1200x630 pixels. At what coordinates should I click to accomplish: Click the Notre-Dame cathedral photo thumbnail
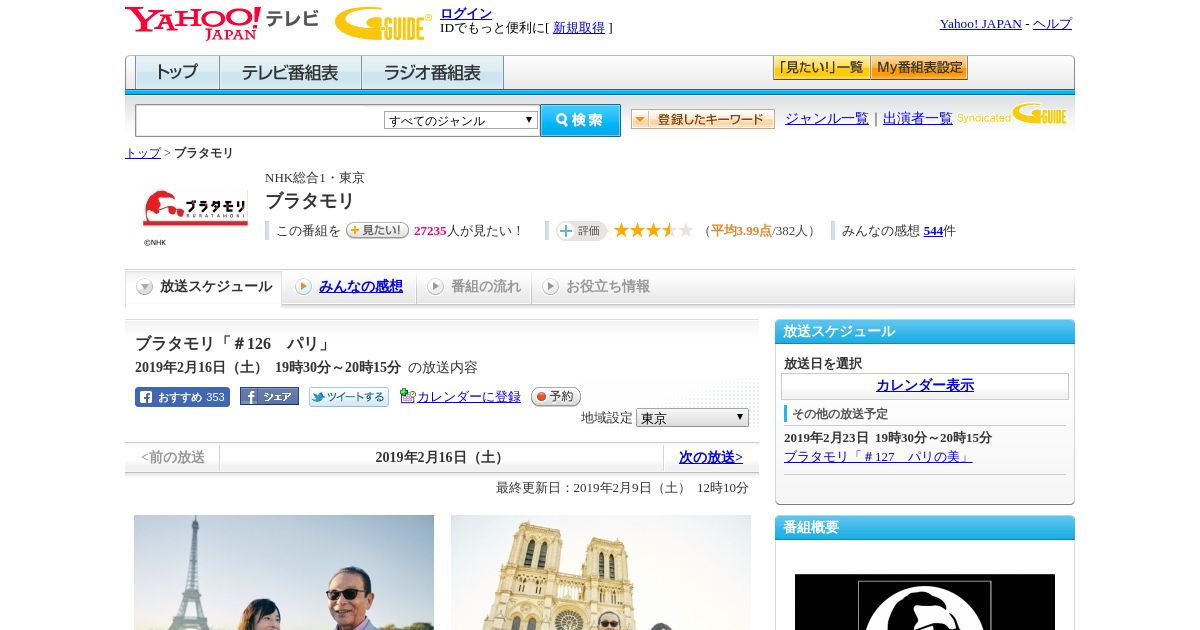tap(601, 572)
